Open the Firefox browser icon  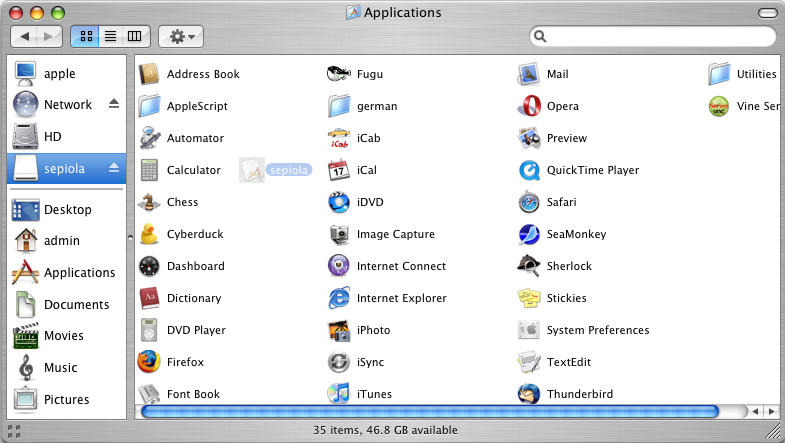point(149,362)
